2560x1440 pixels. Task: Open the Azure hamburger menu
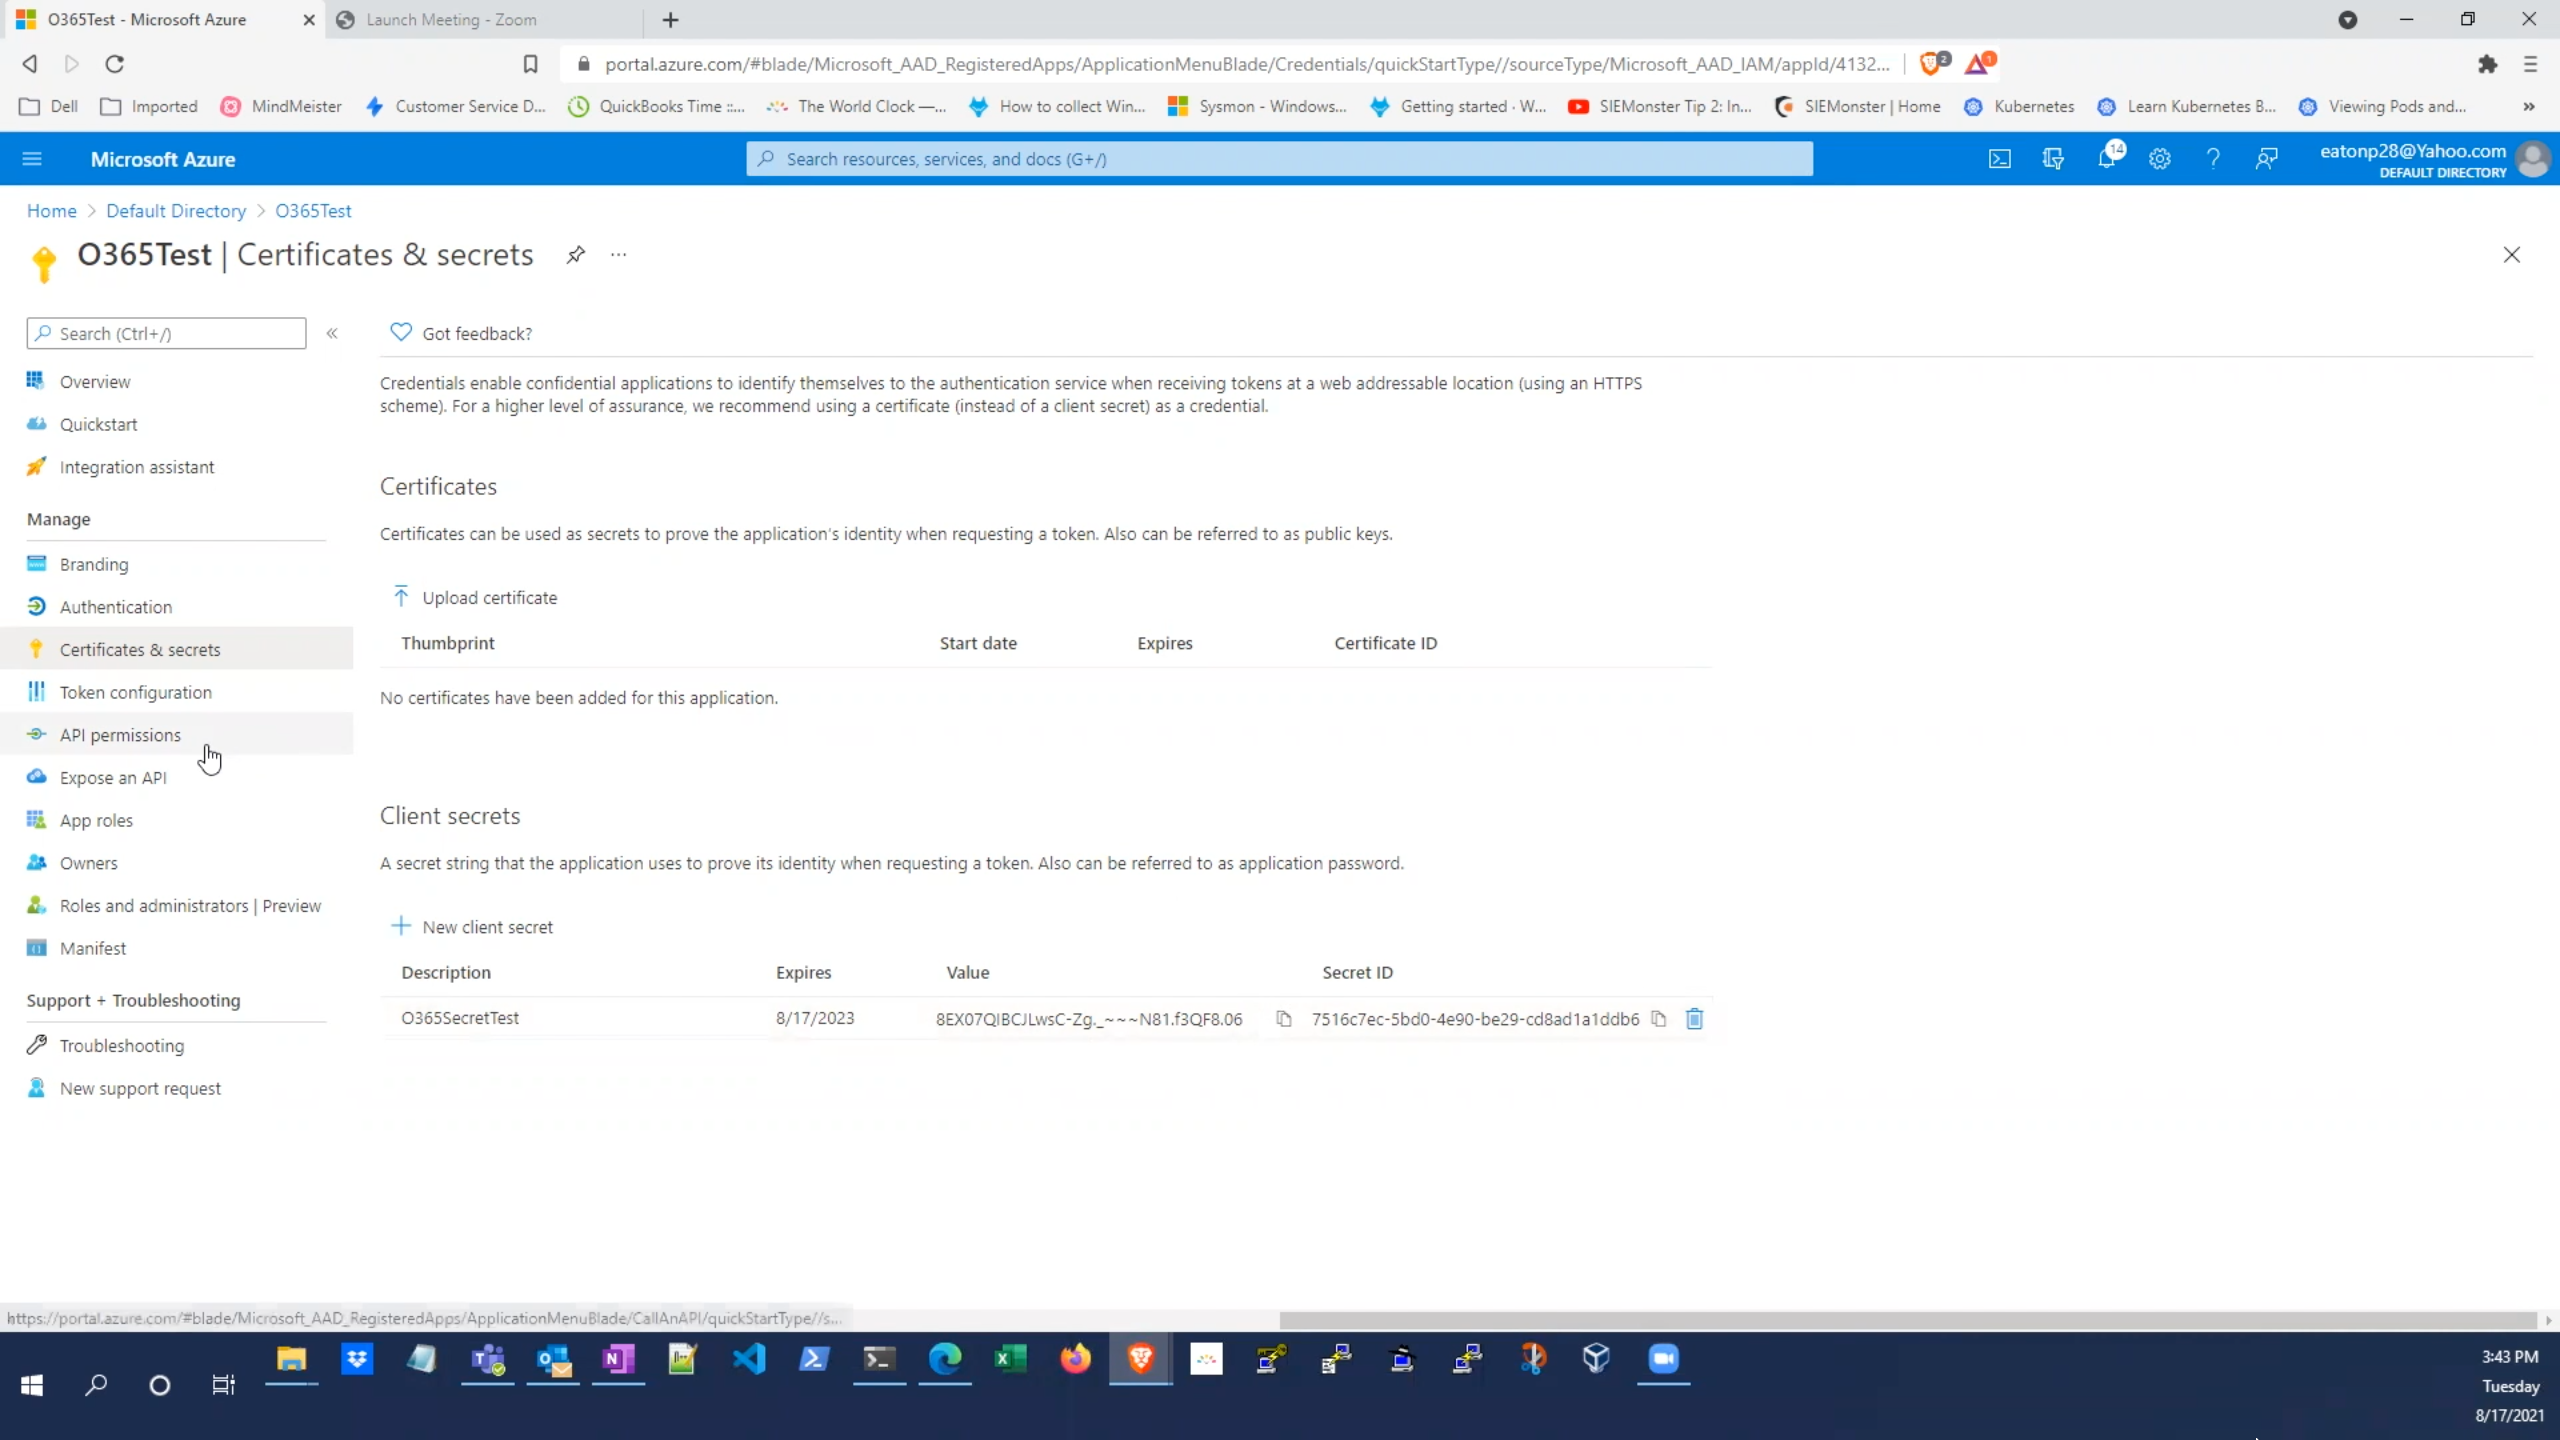click(x=31, y=158)
